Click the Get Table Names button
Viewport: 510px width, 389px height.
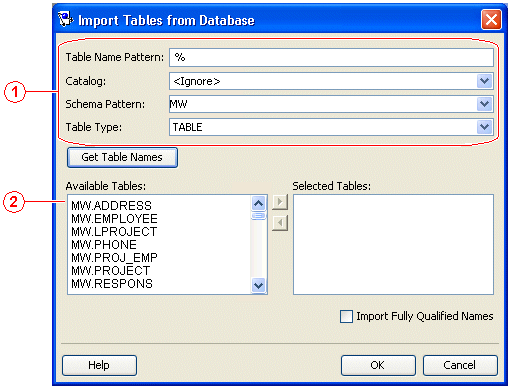point(122,157)
